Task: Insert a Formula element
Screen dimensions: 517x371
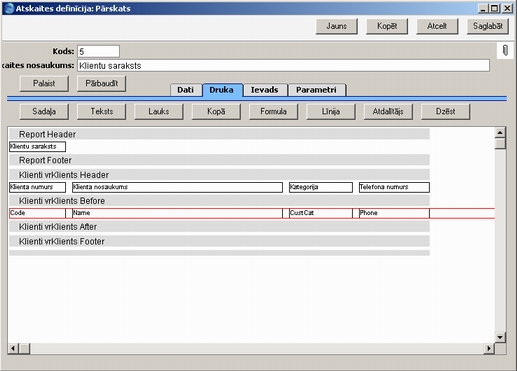Action: tap(274, 111)
